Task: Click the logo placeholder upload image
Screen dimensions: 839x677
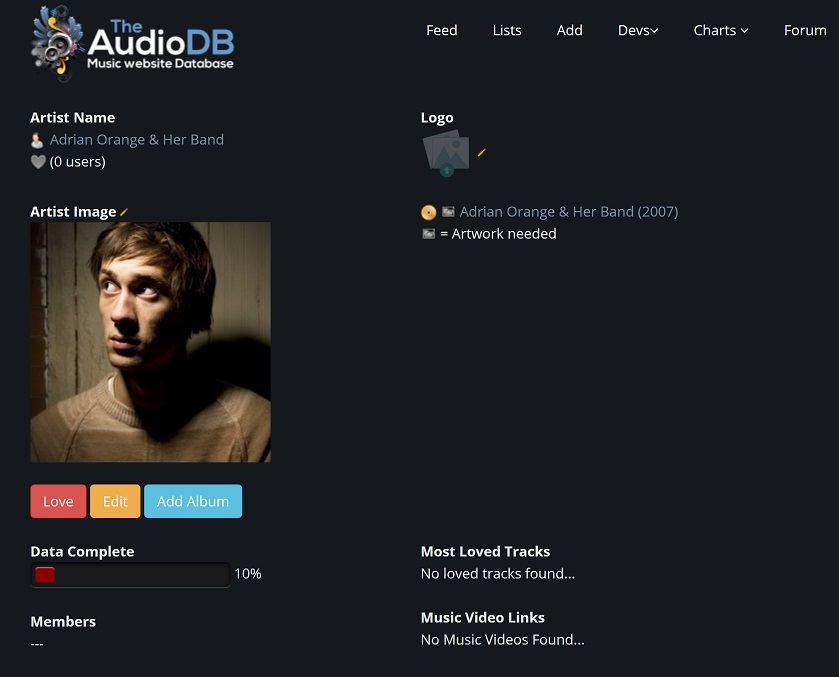Action: click(446, 153)
